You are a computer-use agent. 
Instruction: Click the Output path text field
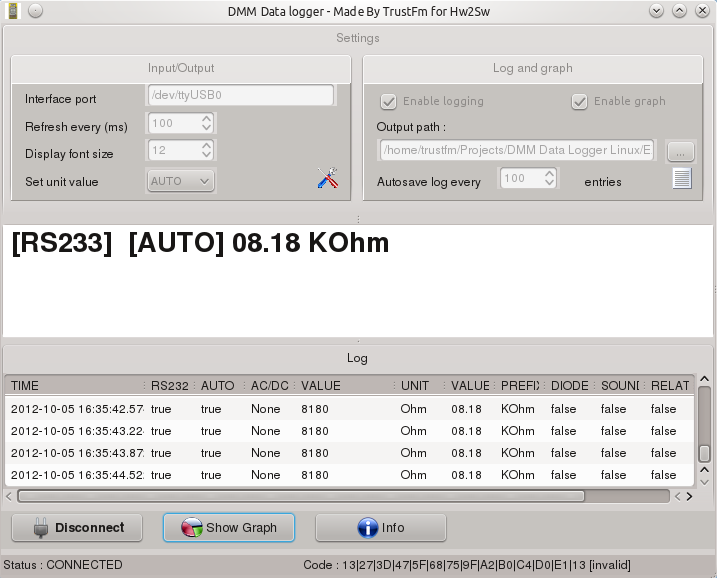pos(517,150)
